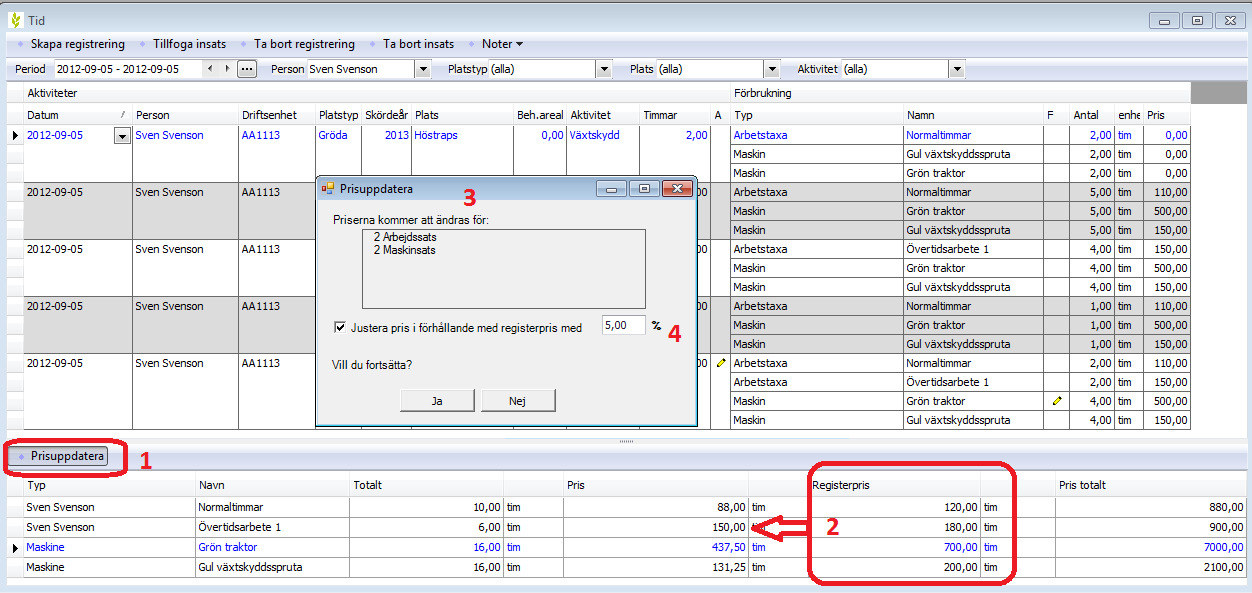Click the Period date range field

tap(127, 69)
